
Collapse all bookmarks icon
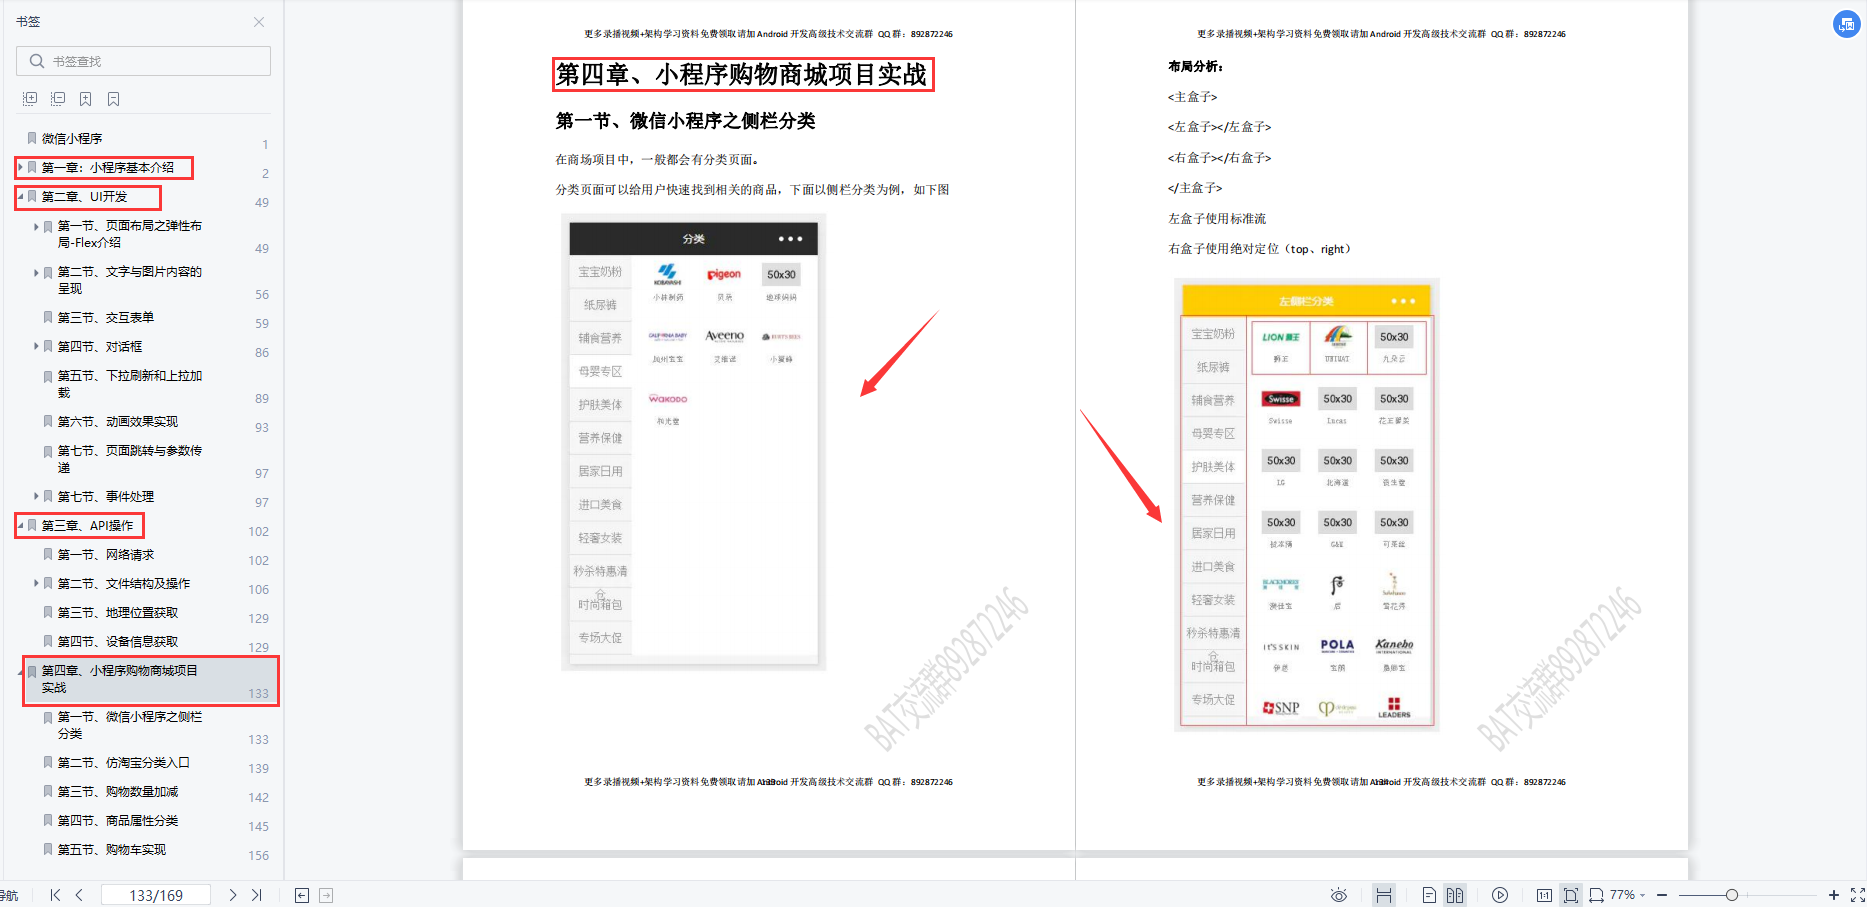[58, 99]
